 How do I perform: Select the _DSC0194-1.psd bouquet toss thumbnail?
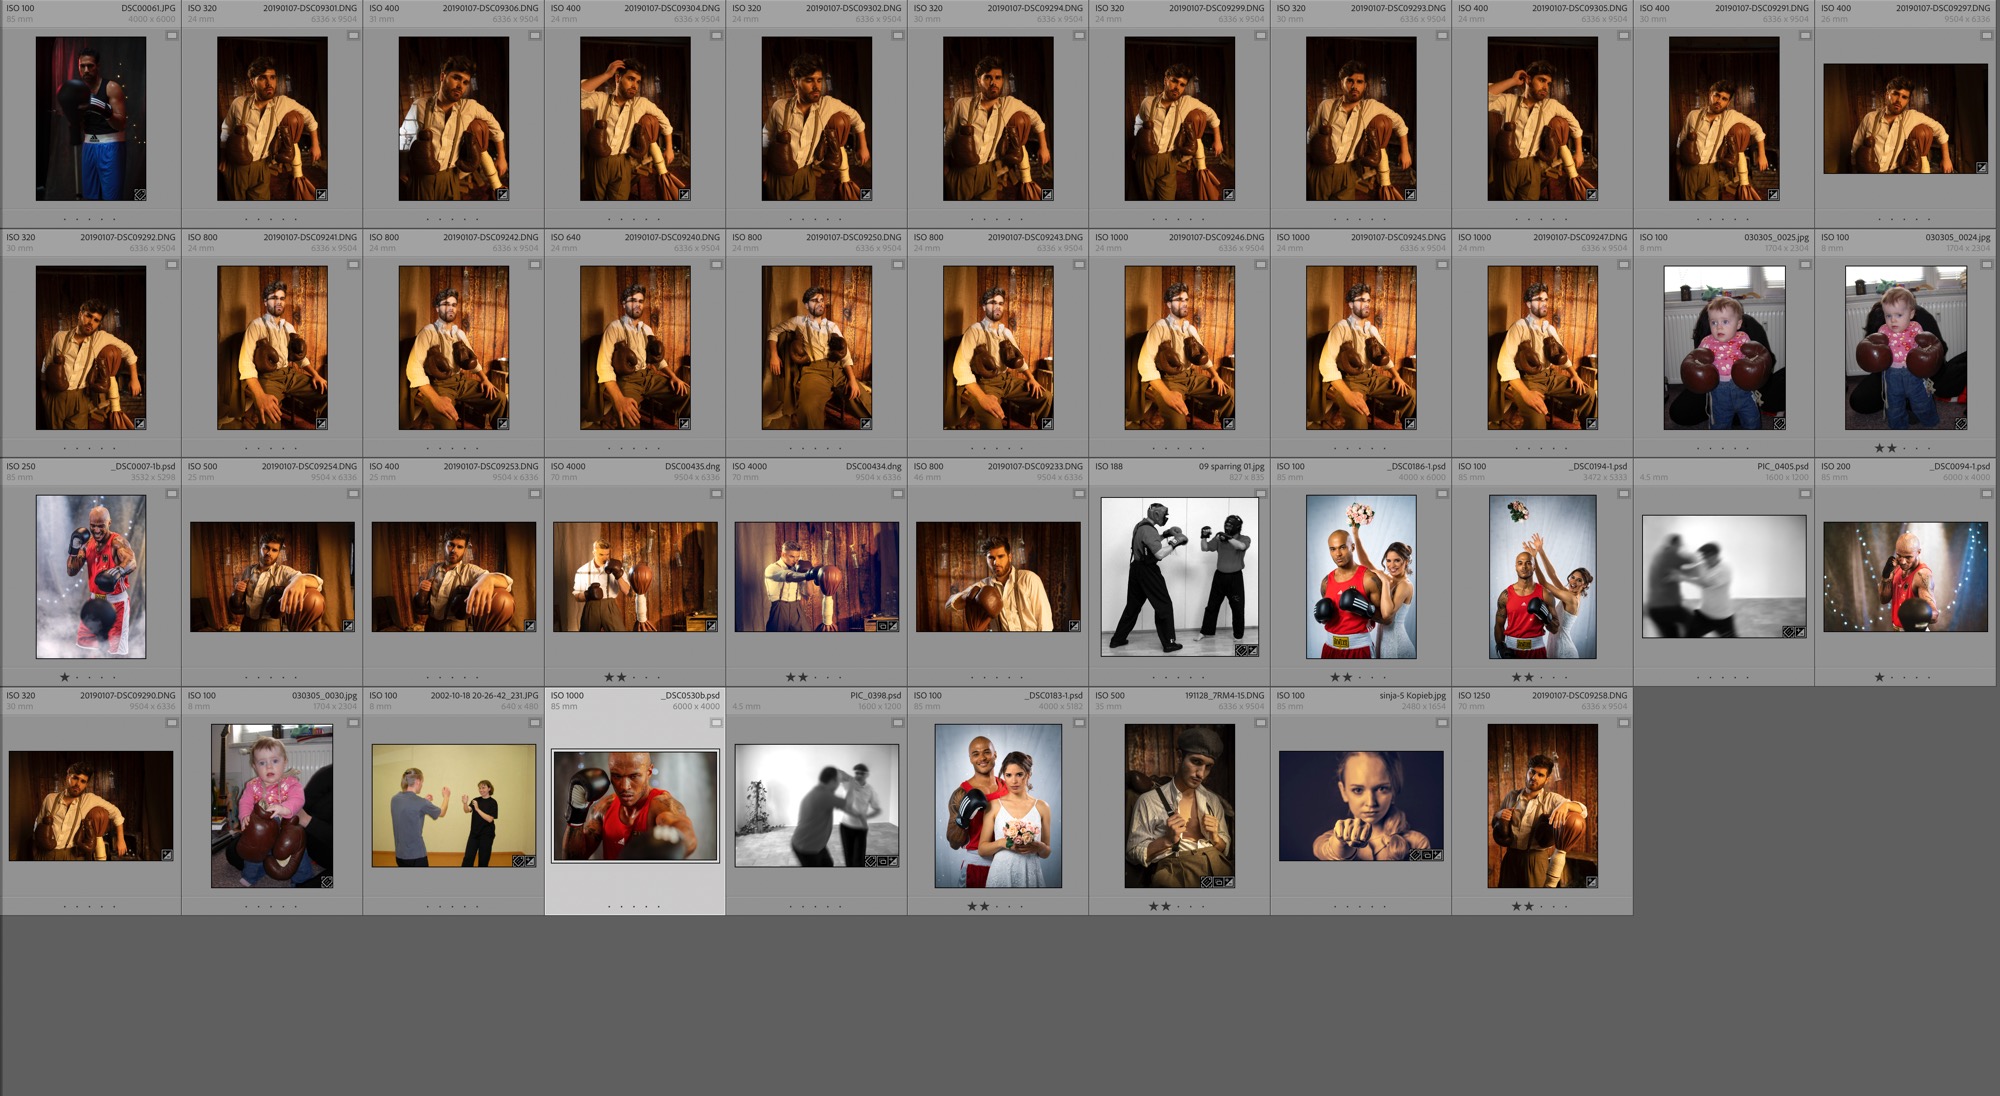[x=1542, y=576]
